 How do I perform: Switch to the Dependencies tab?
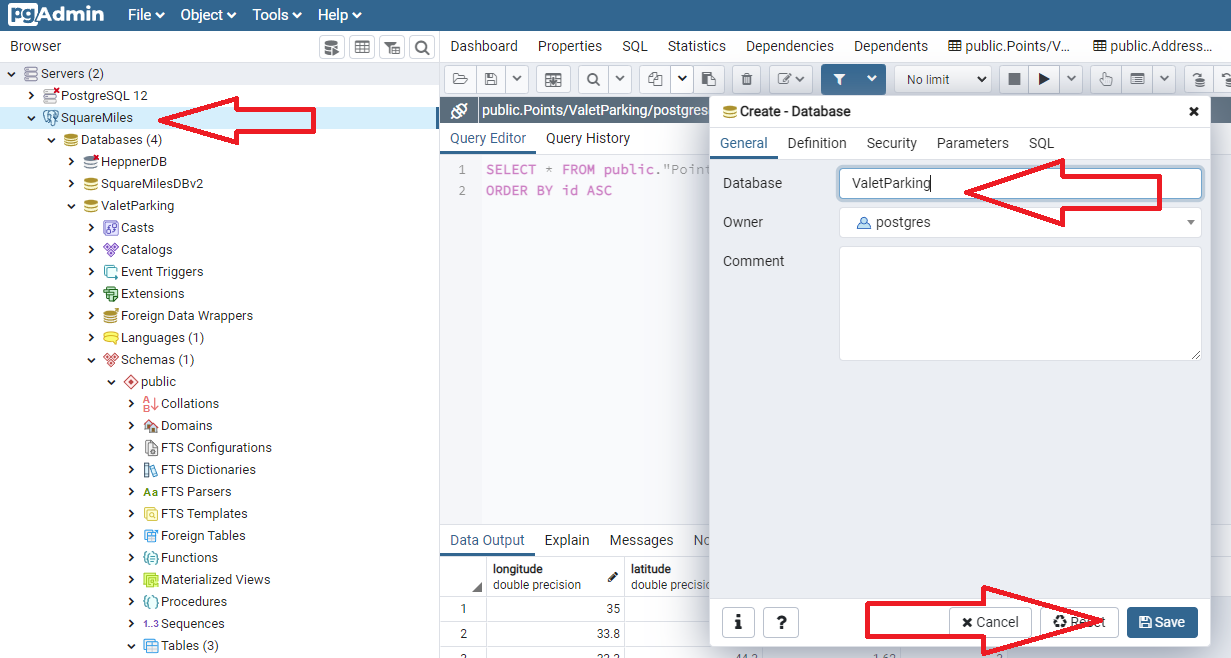tap(790, 46)
